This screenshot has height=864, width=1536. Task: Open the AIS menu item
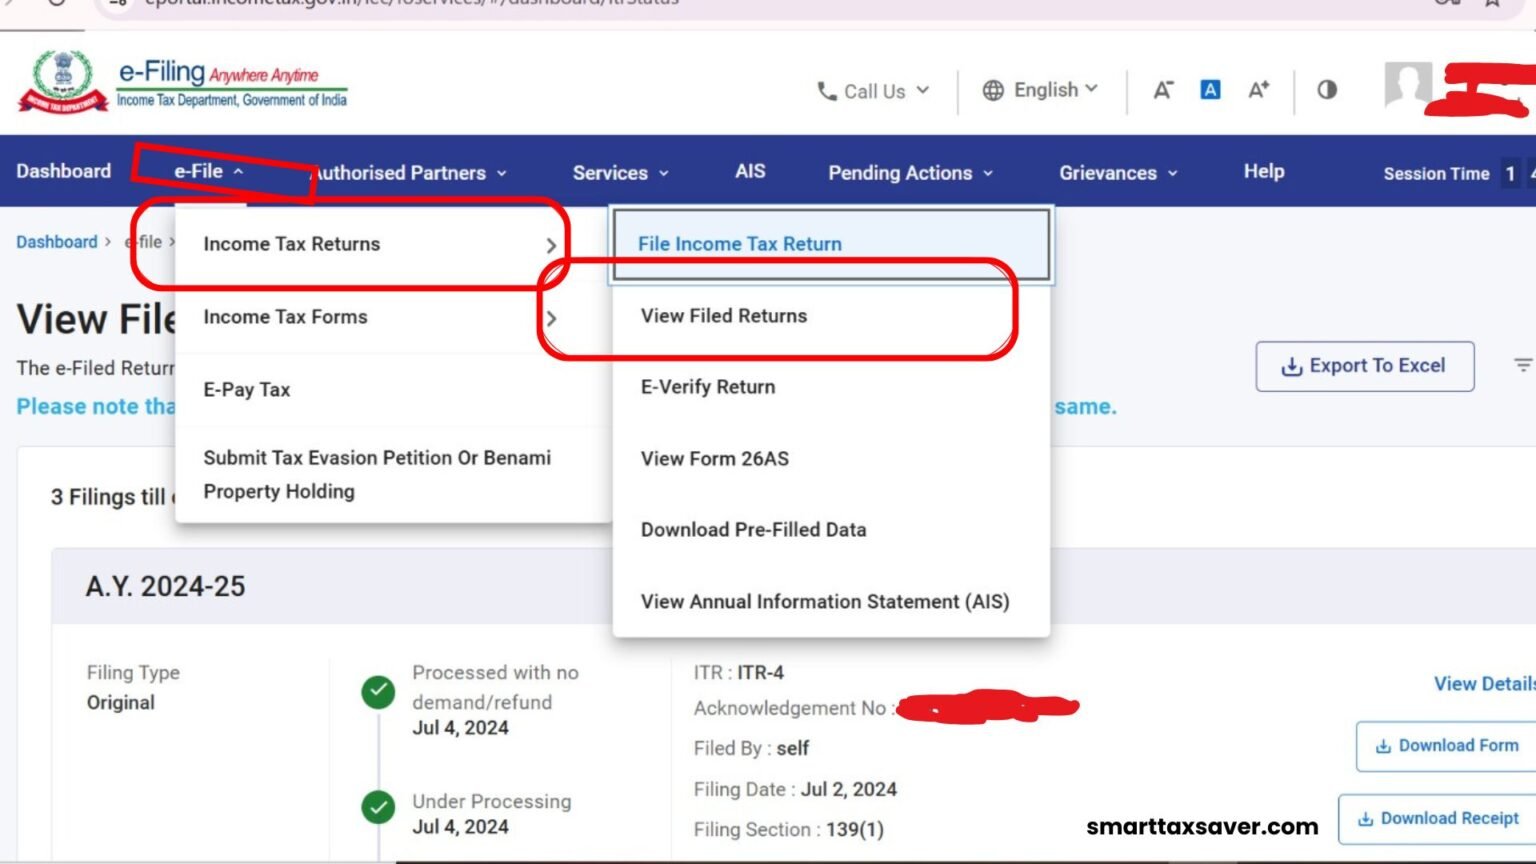[749, 171]
